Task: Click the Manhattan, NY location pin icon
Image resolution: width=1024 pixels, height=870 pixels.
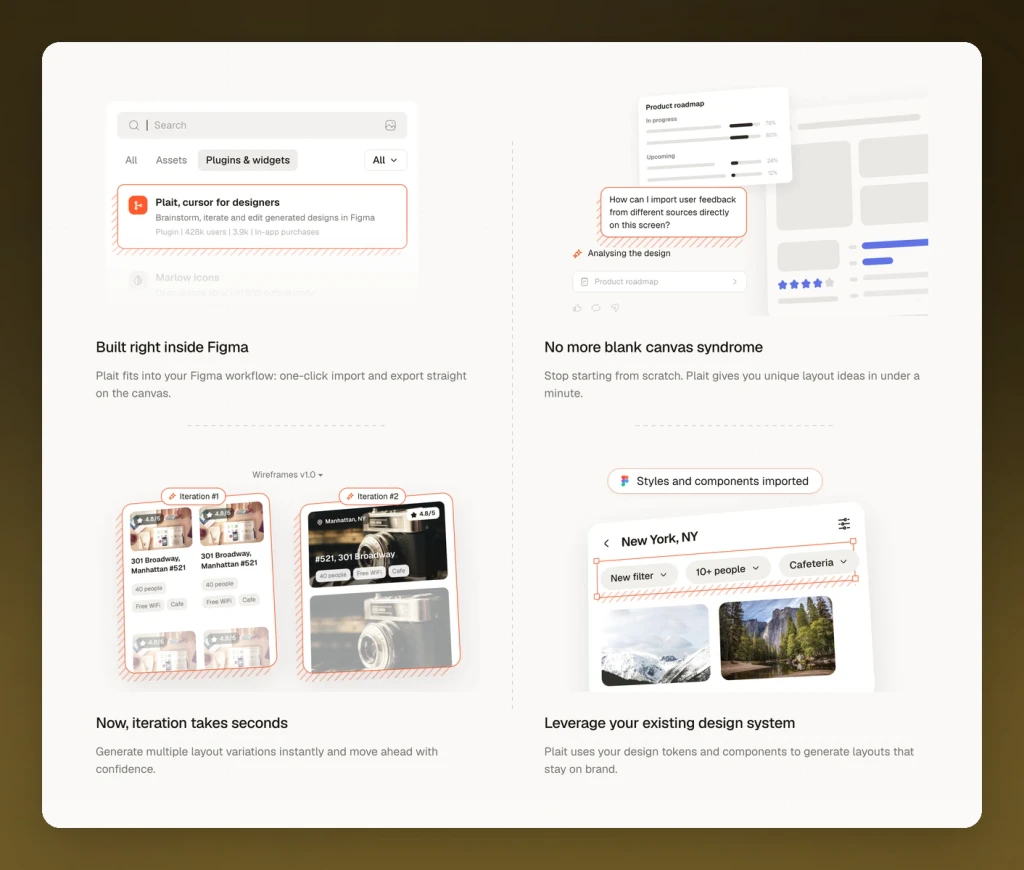Action: (x=319, y=522)
